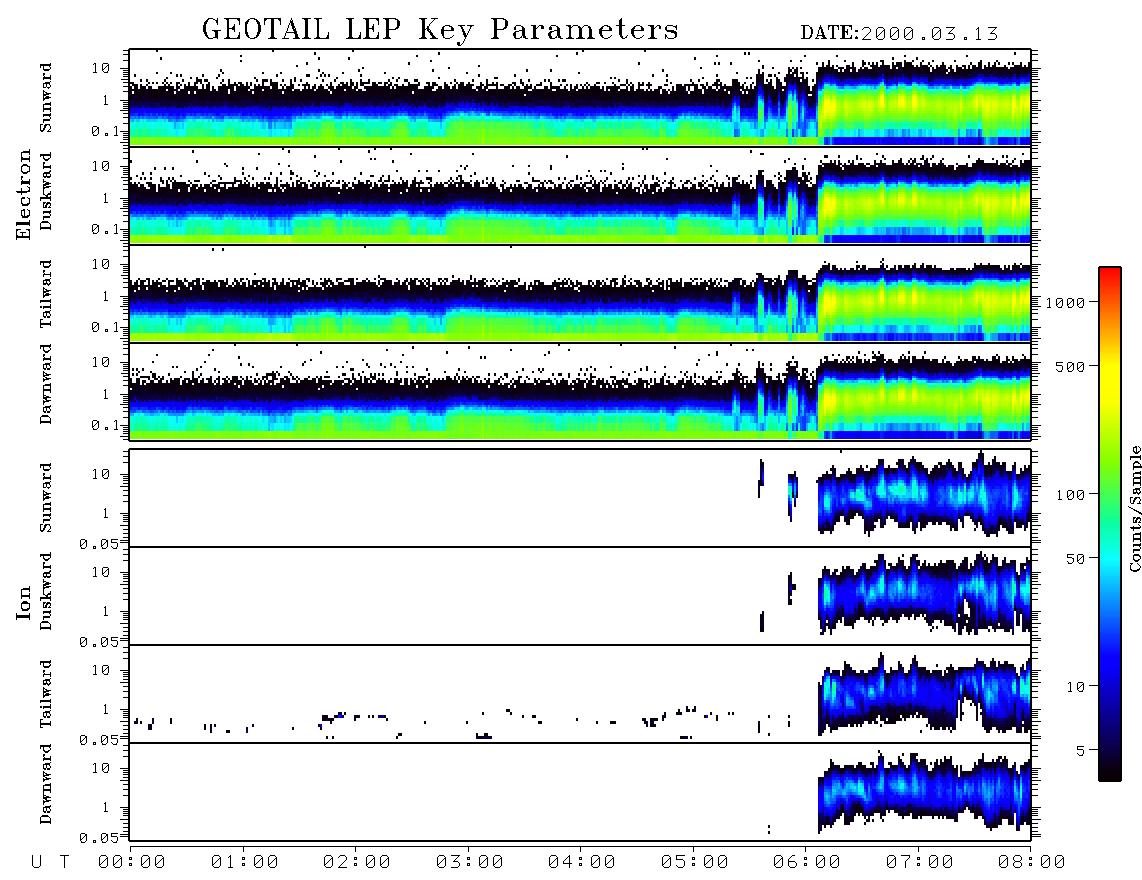Select the colorbar tick value 10
Screen dimensions: 1142x880
click(x=1076, y=686)
